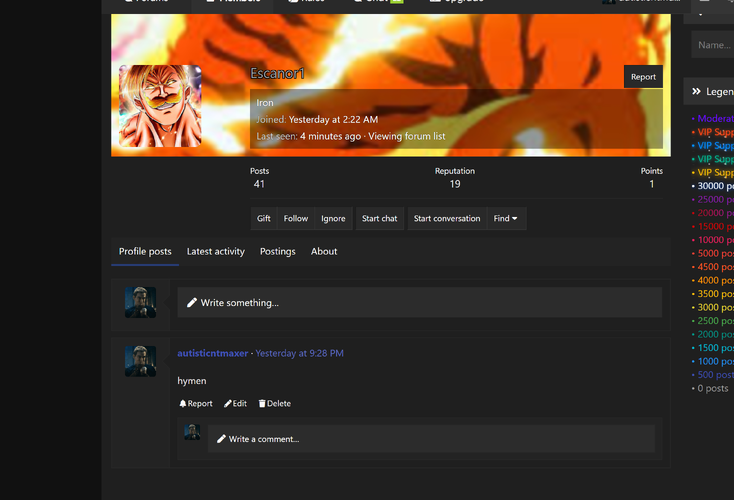Image resolution: width=734 pixels, height=500 pixels.
Task: Open the About tab
Action: pyautogui.click(x=324, y=252)
